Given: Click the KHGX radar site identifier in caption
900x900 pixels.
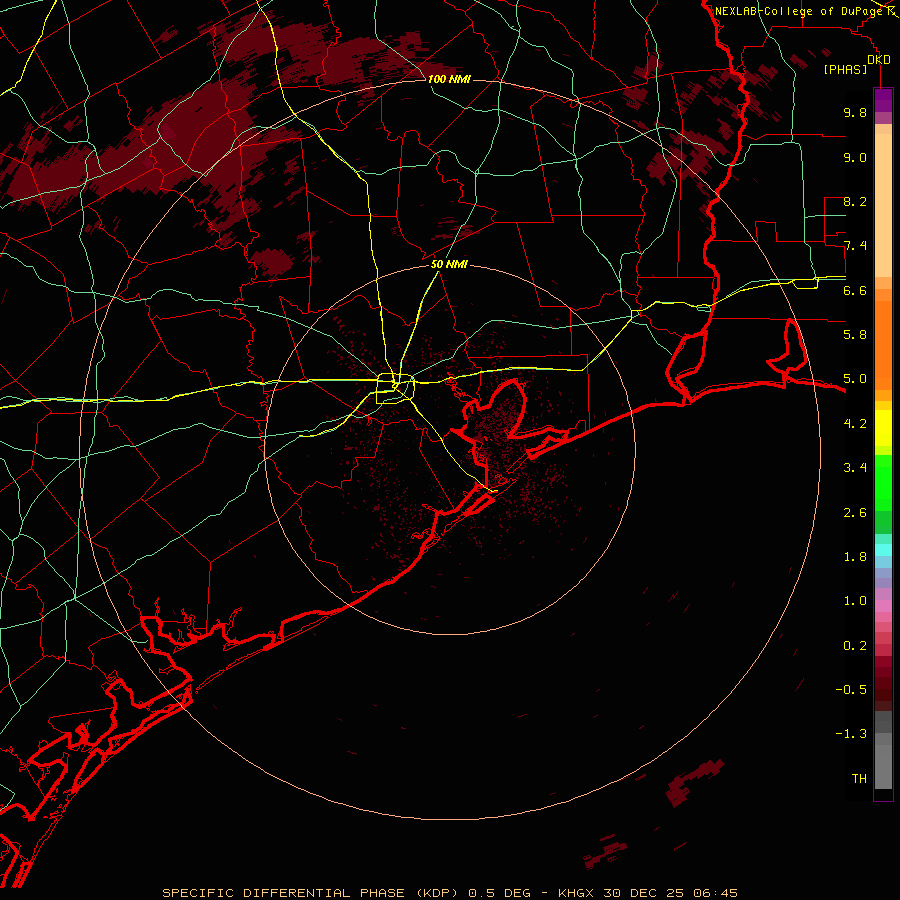Looking at the screenshot, I should [576, 893].
